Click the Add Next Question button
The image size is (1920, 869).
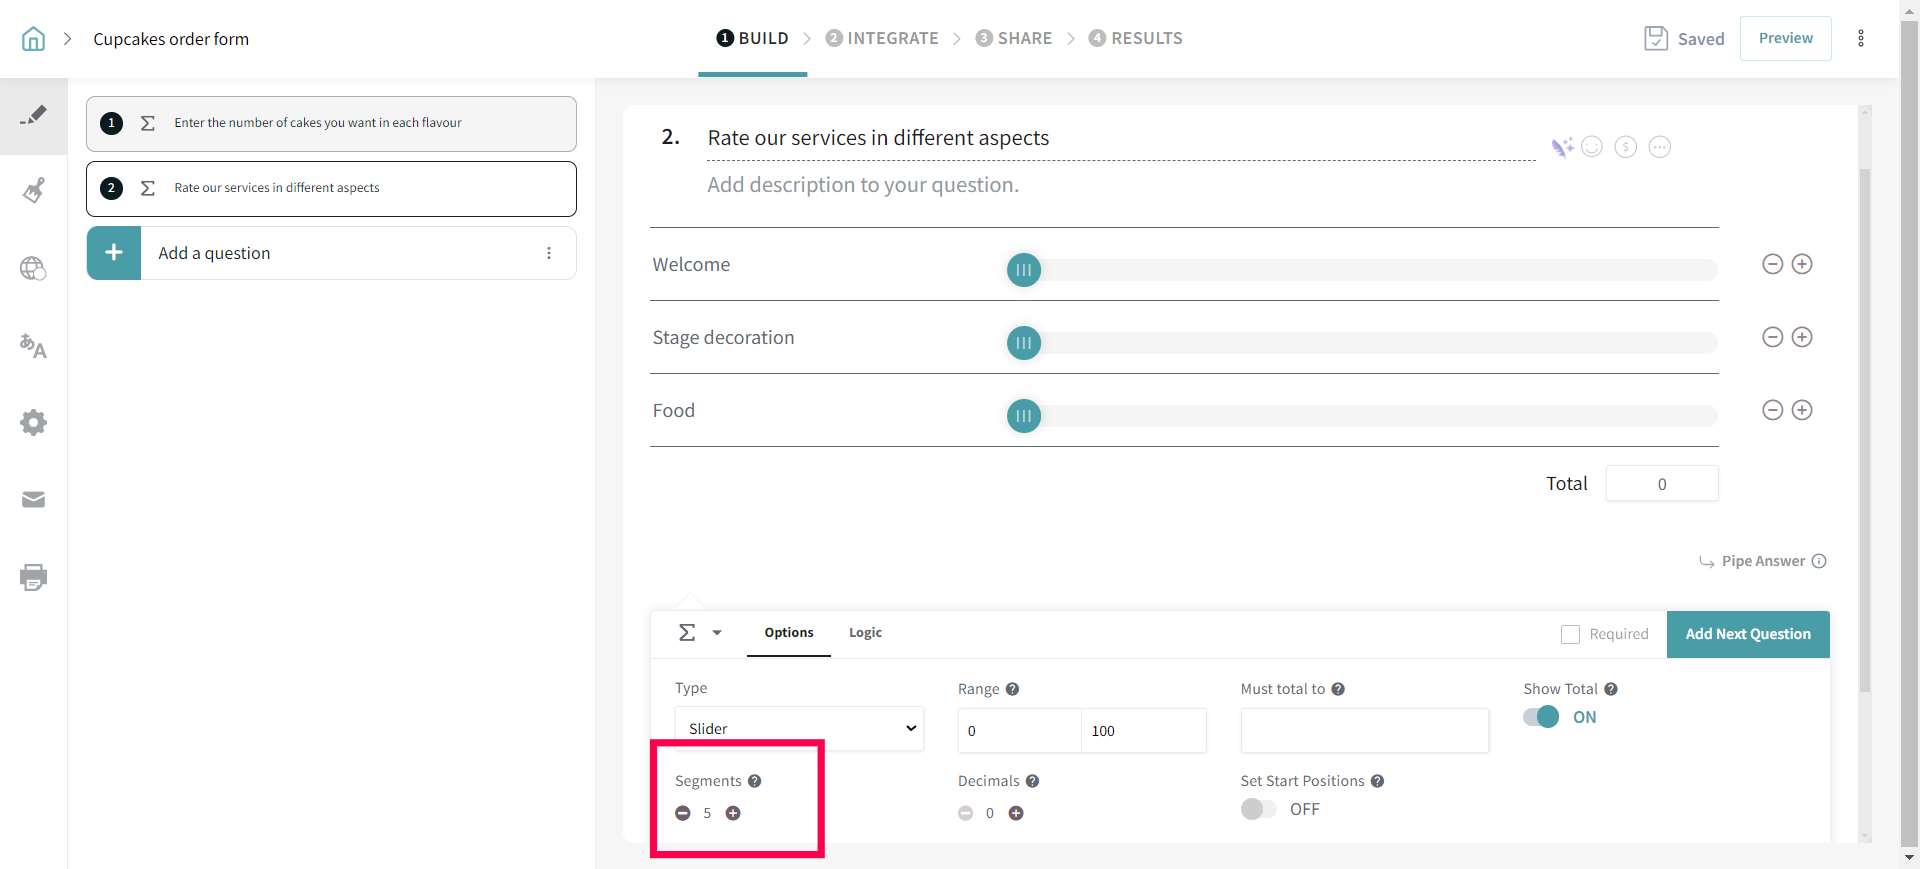(x=1747, y=634)
